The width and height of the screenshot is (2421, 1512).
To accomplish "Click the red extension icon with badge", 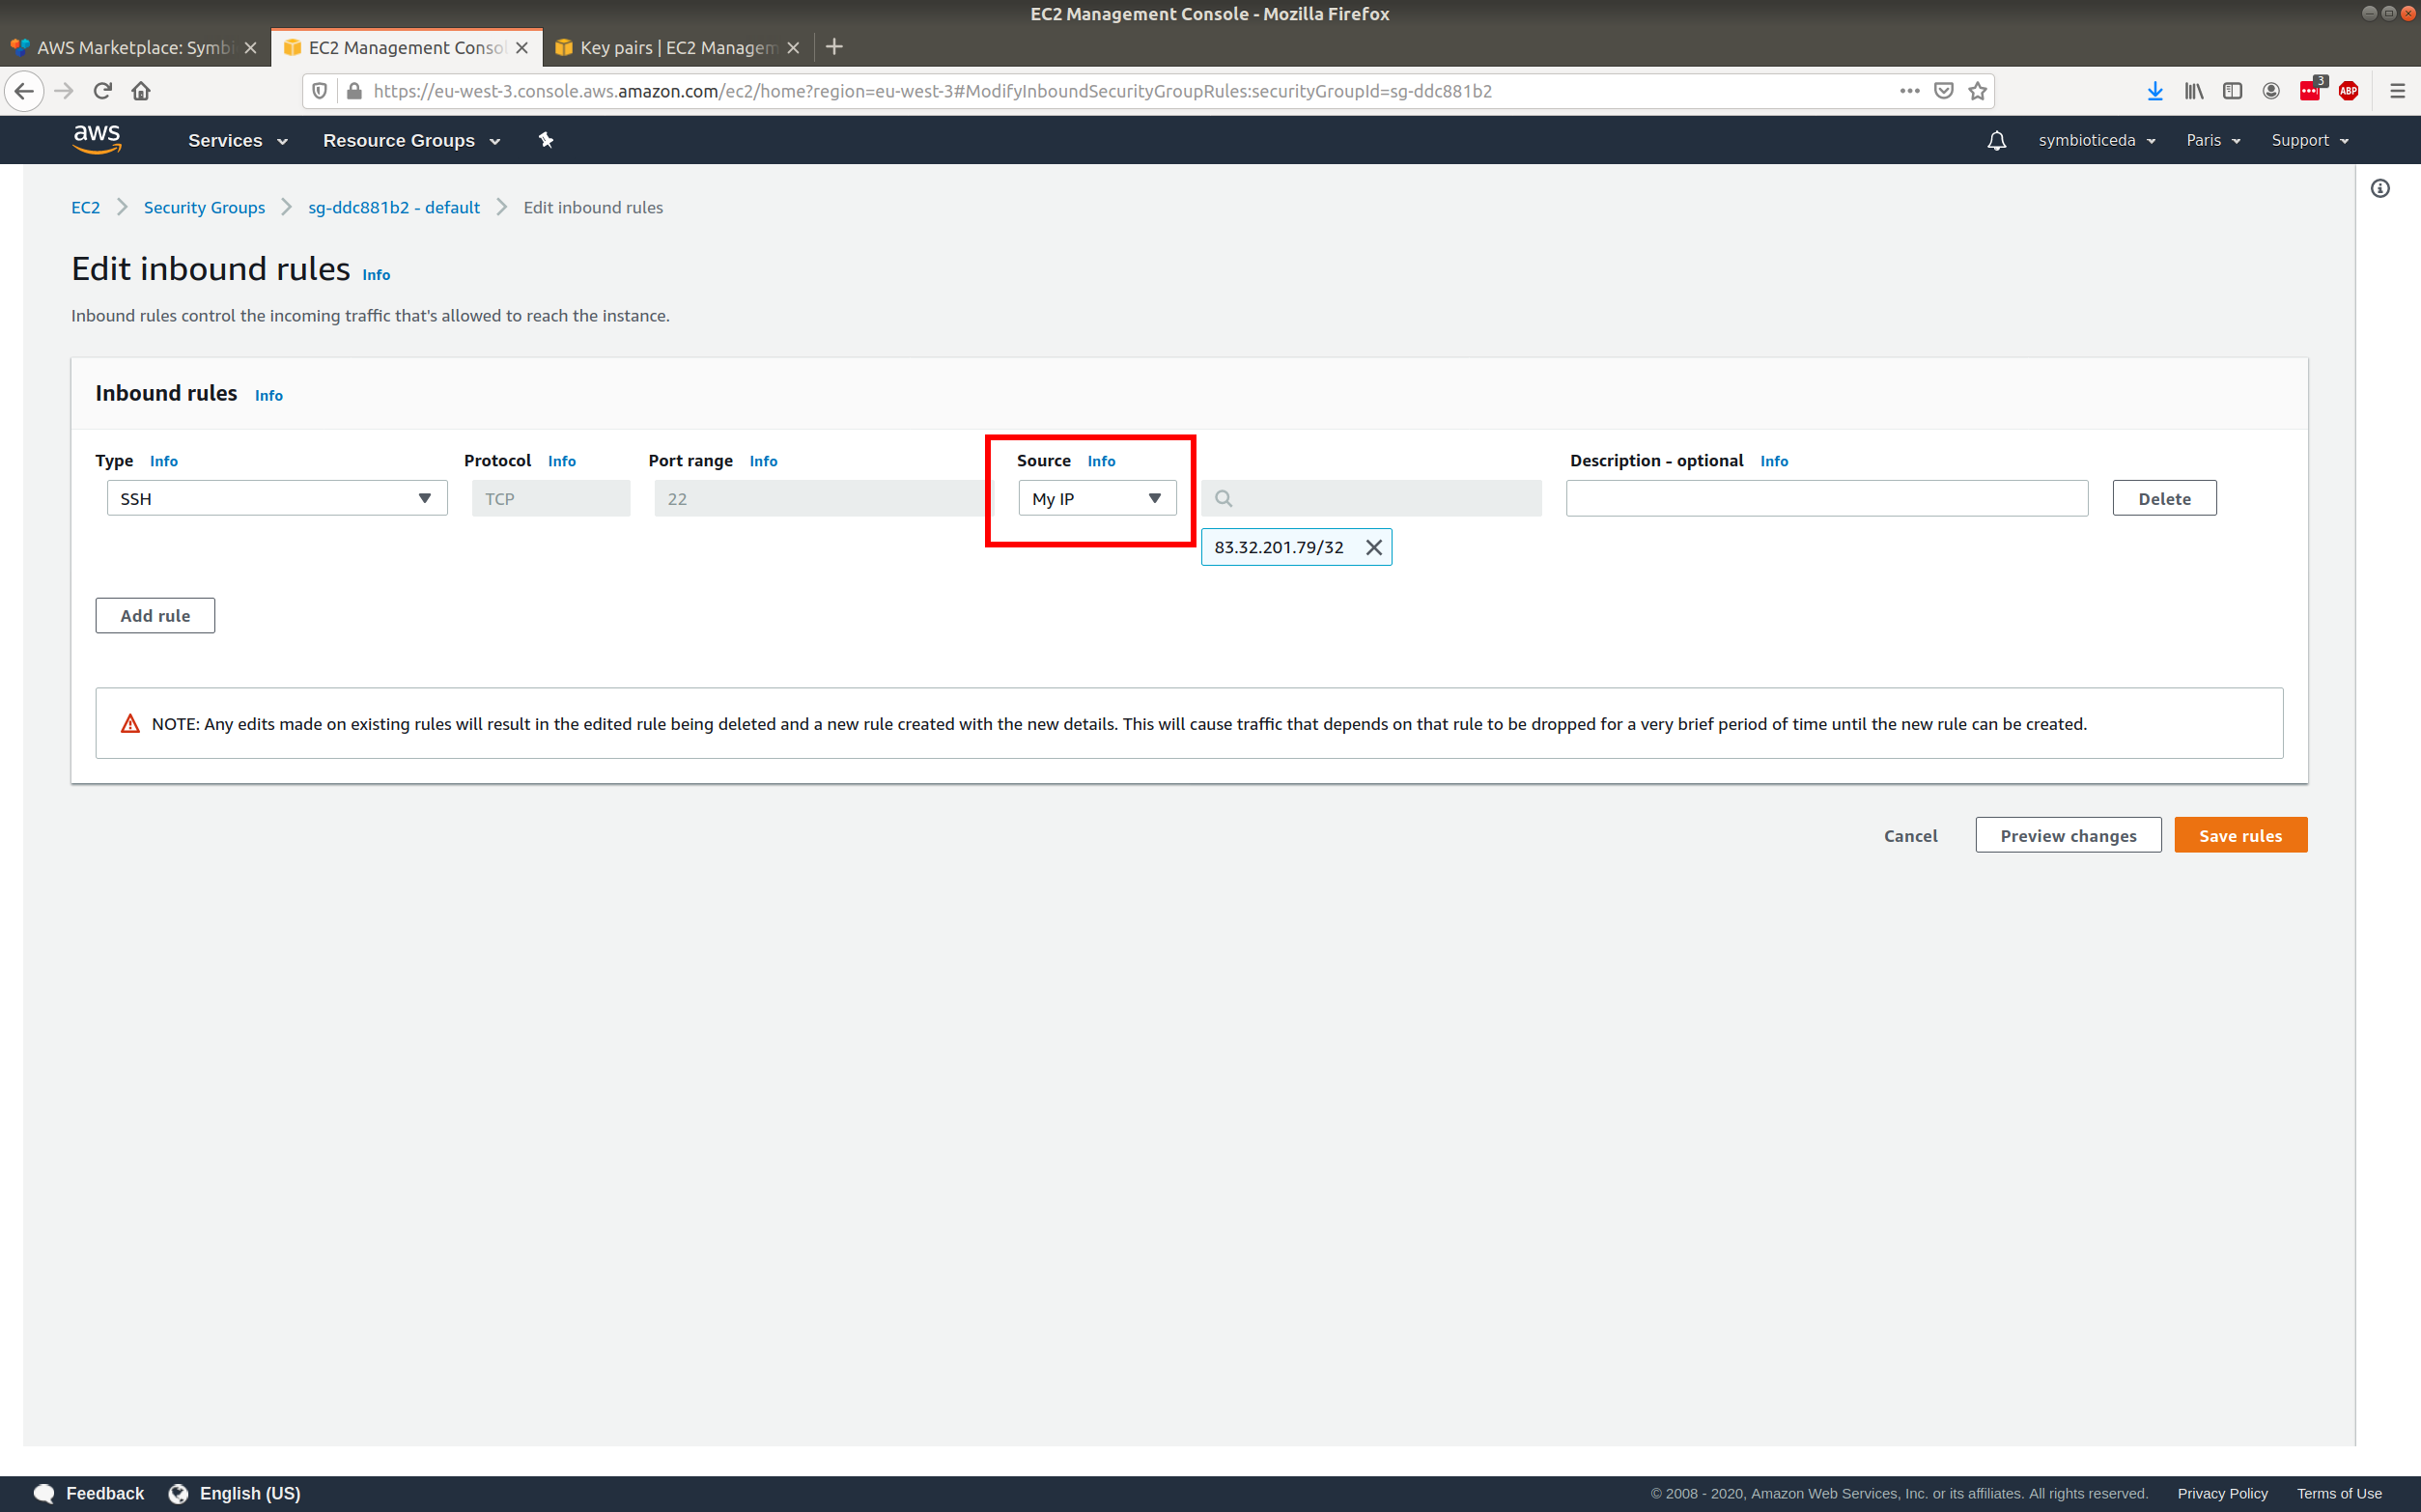I will (x=2311, y=90).
